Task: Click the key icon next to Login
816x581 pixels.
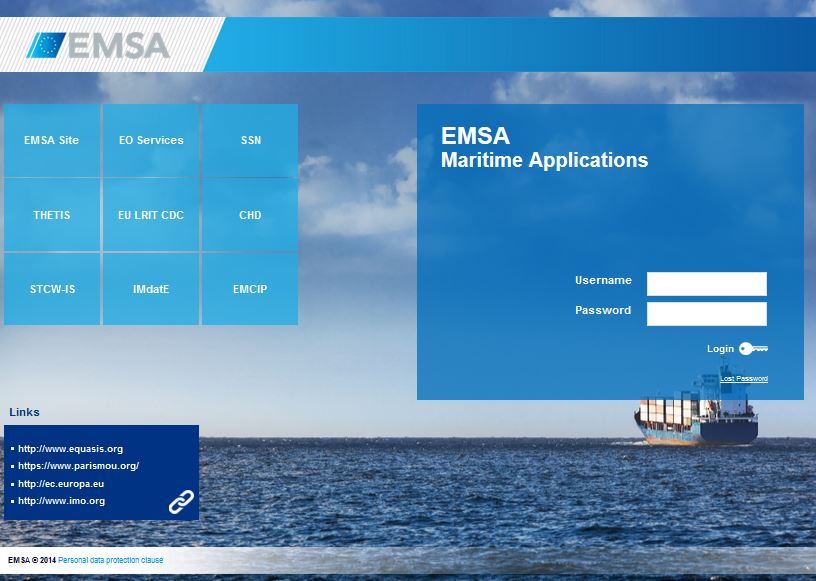Action: click(x=754, y=348)
